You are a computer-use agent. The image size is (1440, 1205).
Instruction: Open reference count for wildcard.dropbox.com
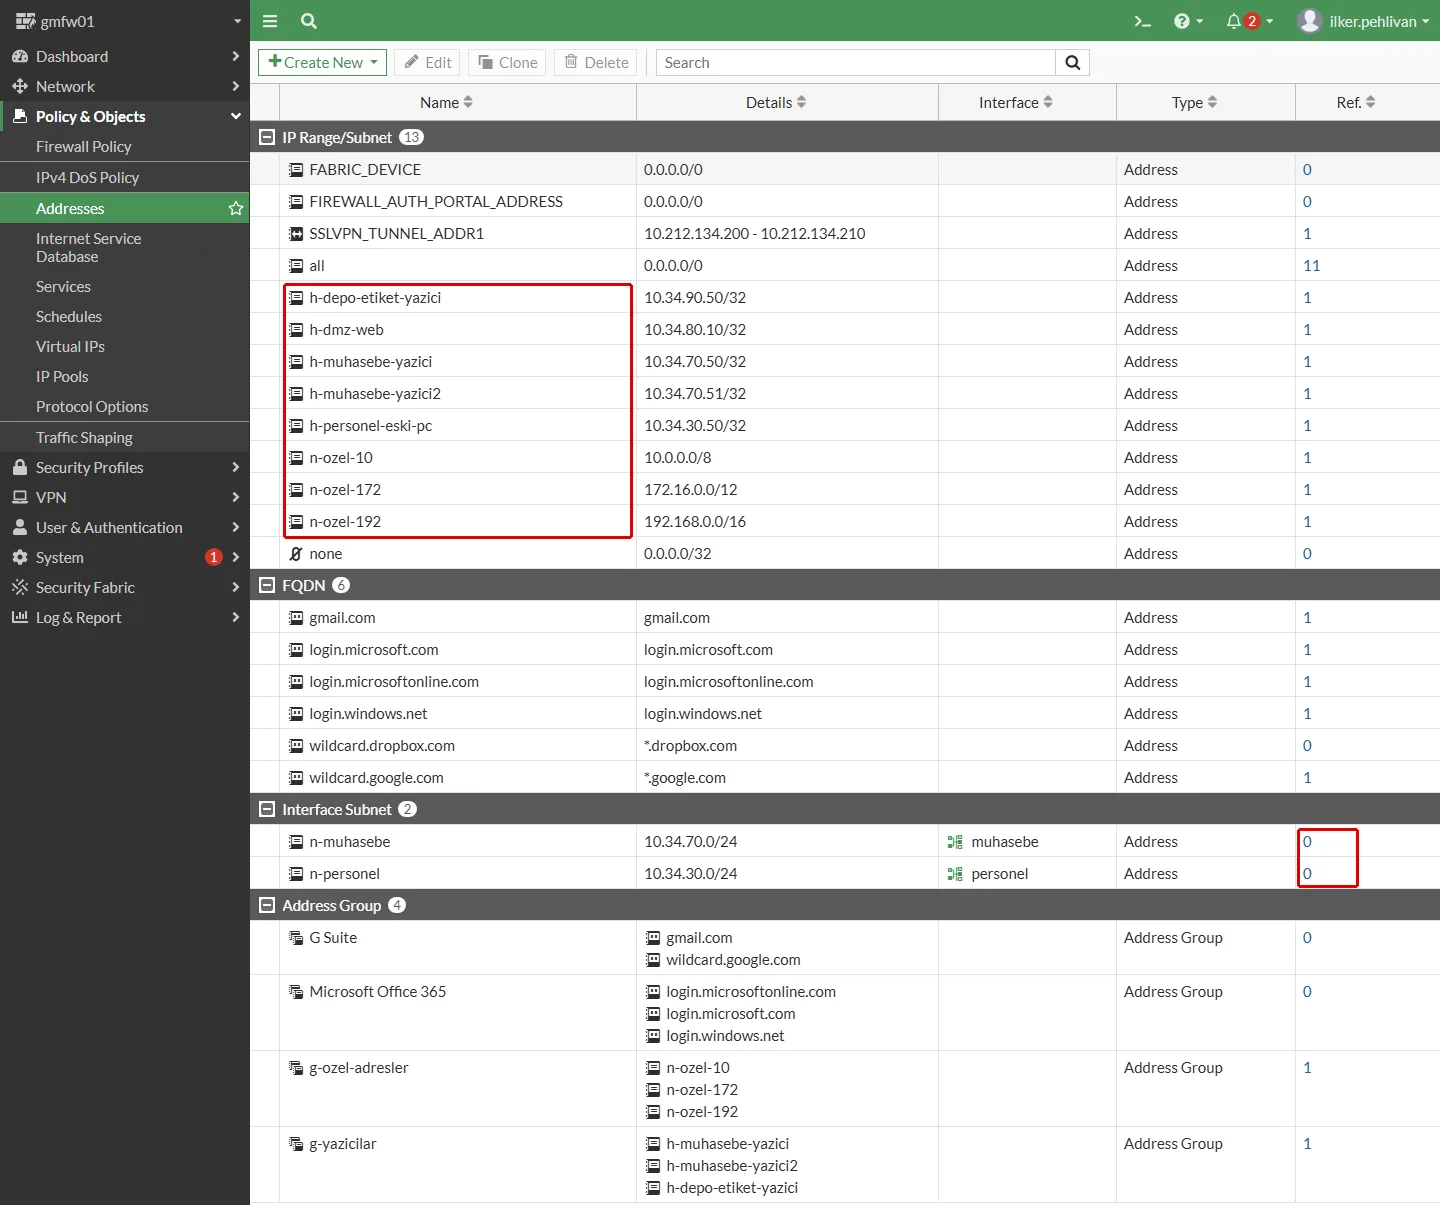[x=1307, y=746]
